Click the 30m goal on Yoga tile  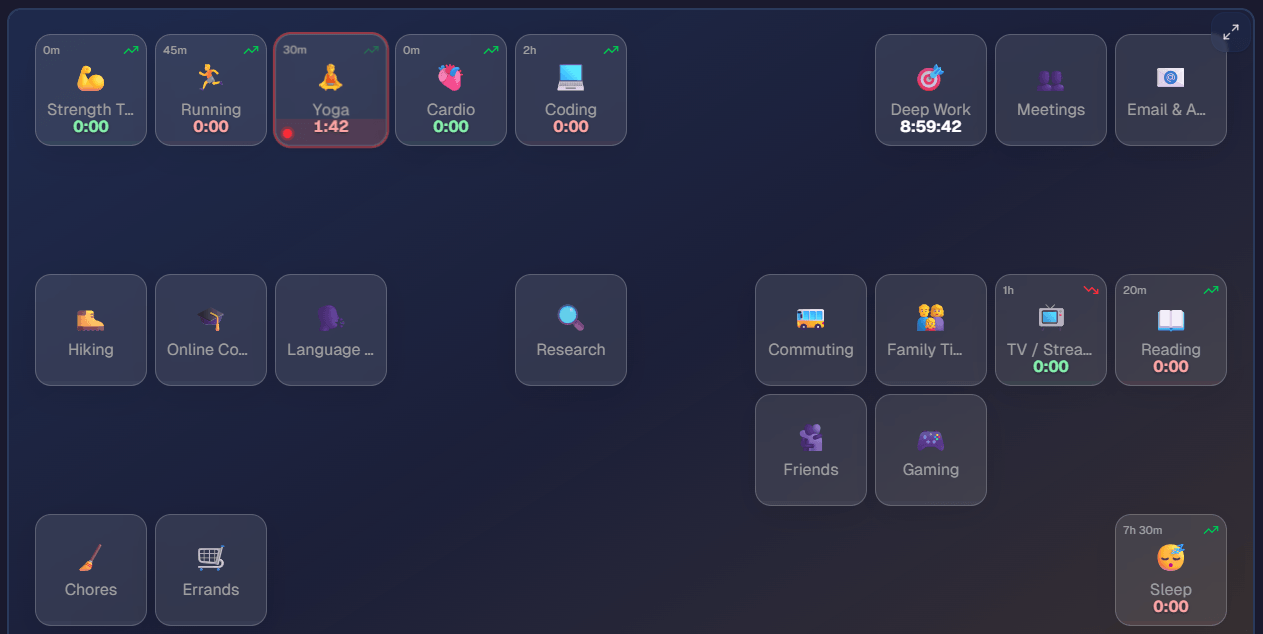[295, 50]
